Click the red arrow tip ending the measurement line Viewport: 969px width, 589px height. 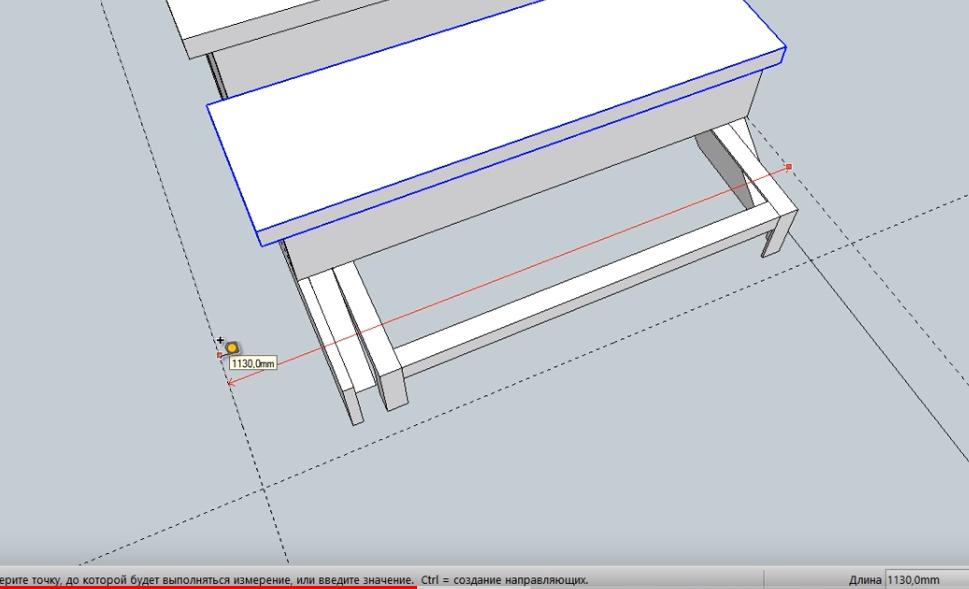pos(230,381)
